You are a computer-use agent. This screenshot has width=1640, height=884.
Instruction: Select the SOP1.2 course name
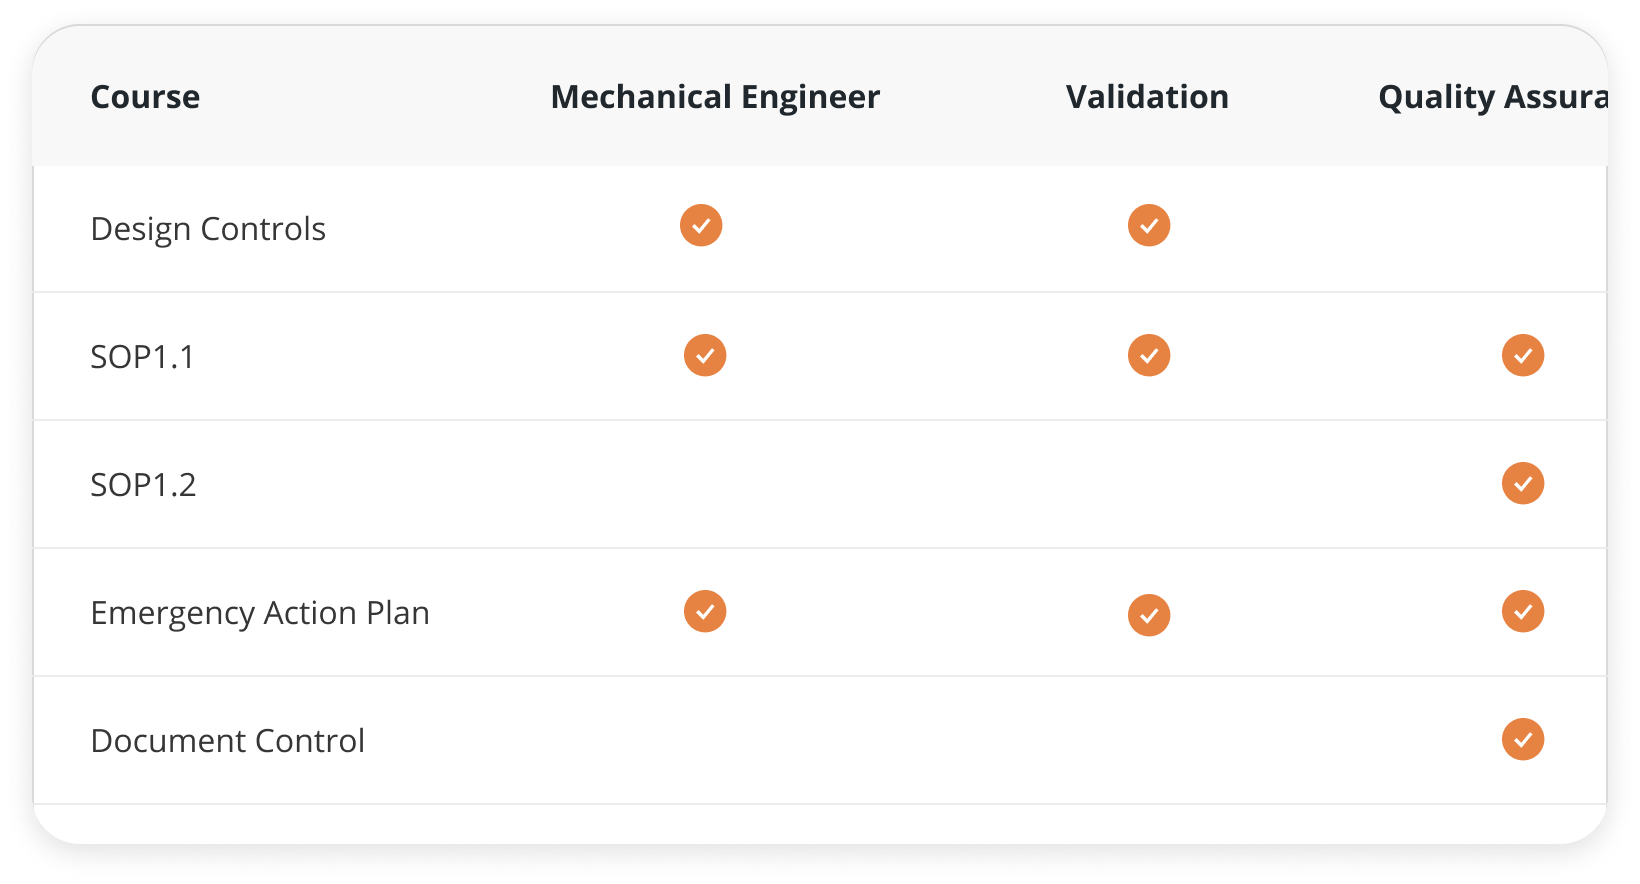tap(143, 485)
